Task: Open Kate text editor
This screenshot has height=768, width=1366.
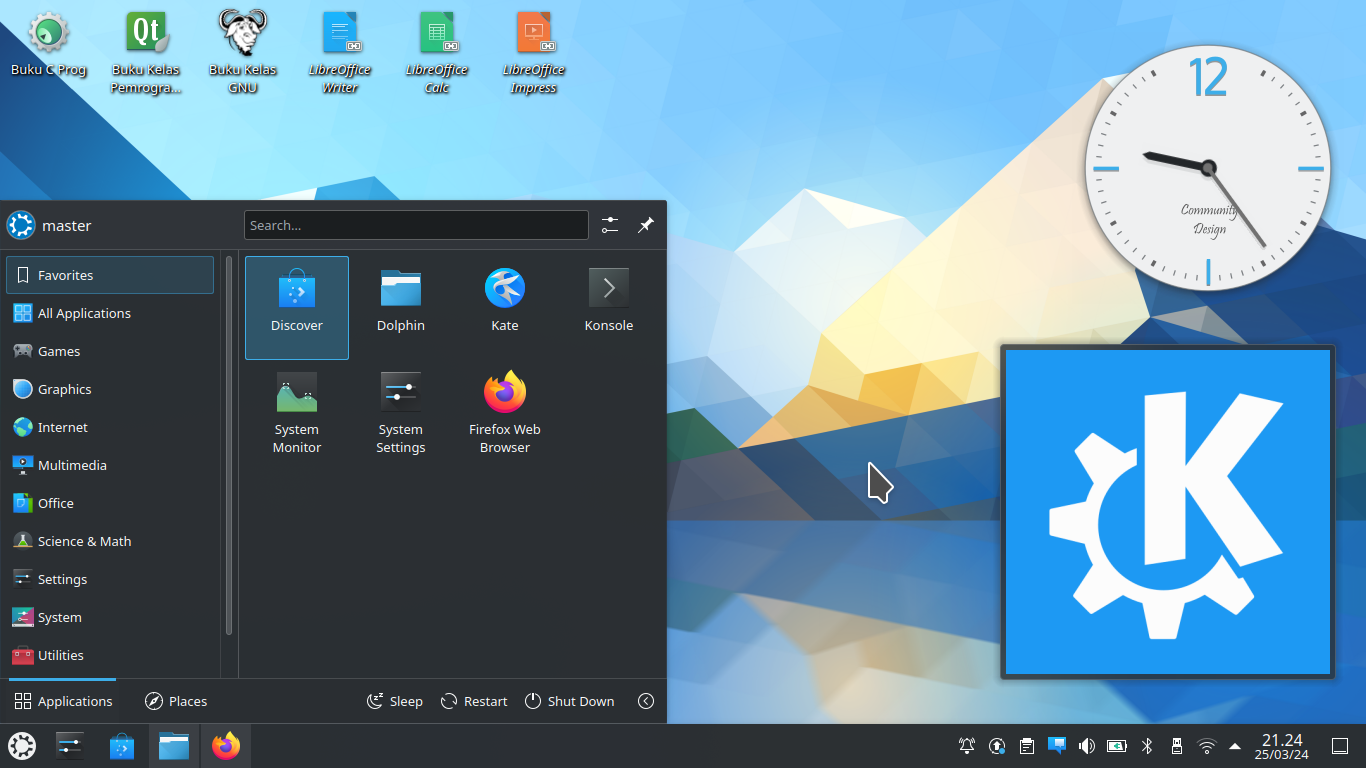Action: click(505, 307)
